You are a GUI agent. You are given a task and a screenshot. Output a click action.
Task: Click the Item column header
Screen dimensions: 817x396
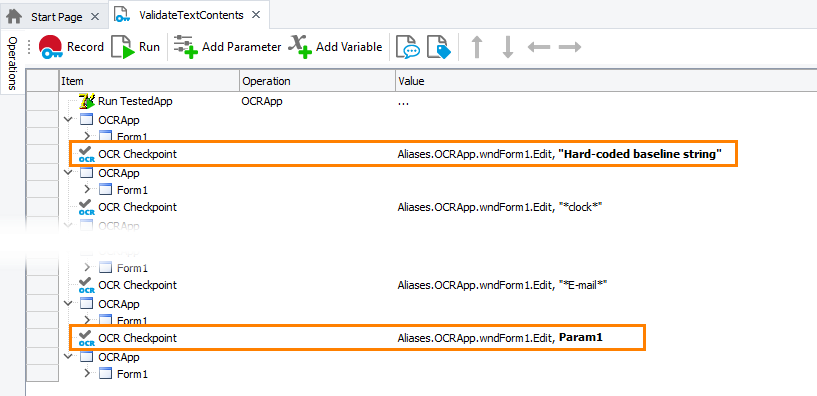pyautogui.click(x=149, y=81)
